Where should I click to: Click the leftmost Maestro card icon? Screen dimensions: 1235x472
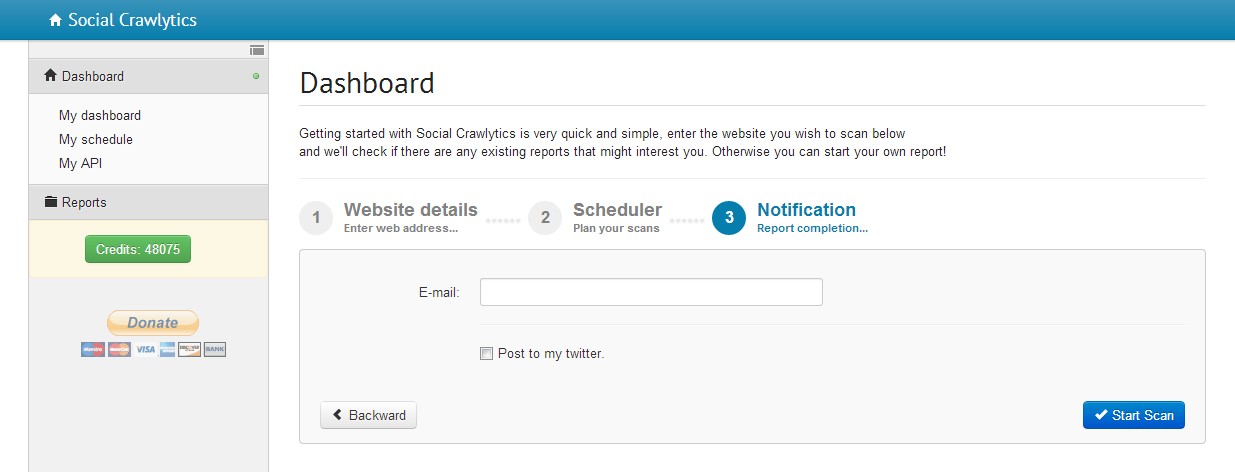click(93, 349)
